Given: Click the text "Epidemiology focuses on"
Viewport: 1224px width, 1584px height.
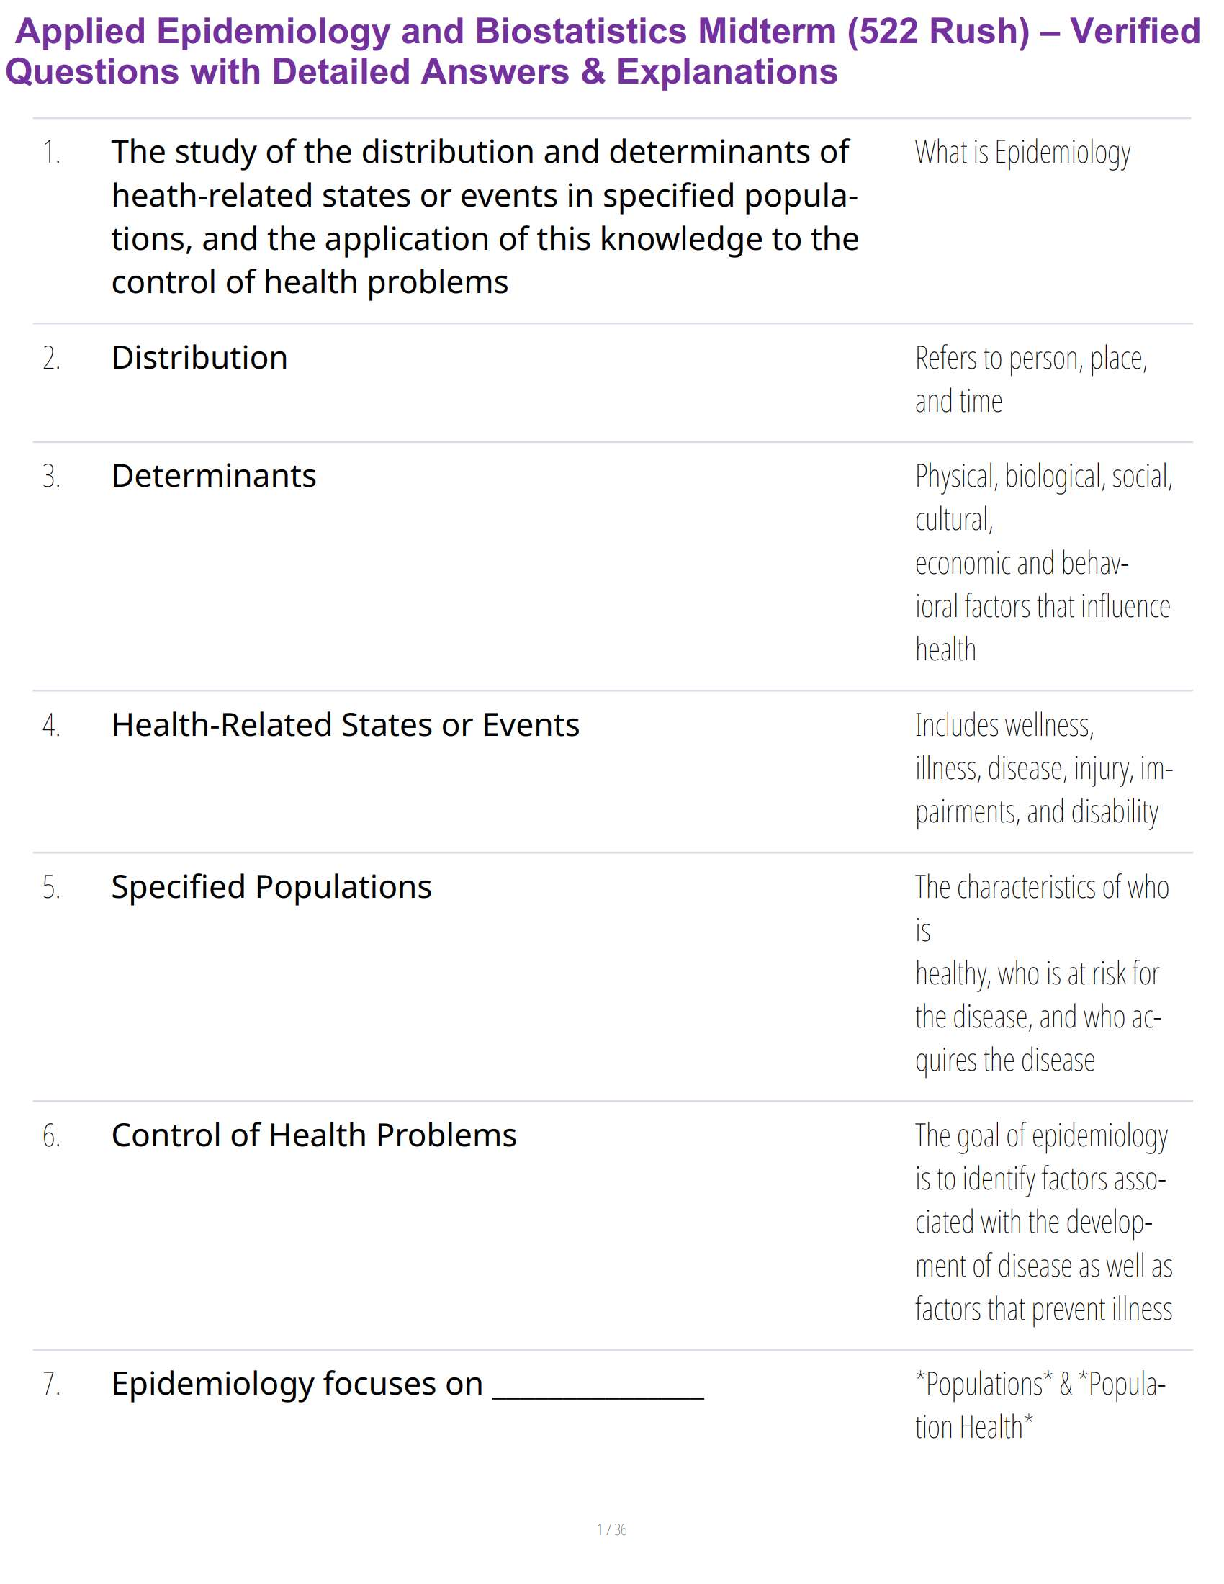Looking at the screenshot, I should click(x=297, y=1384).
